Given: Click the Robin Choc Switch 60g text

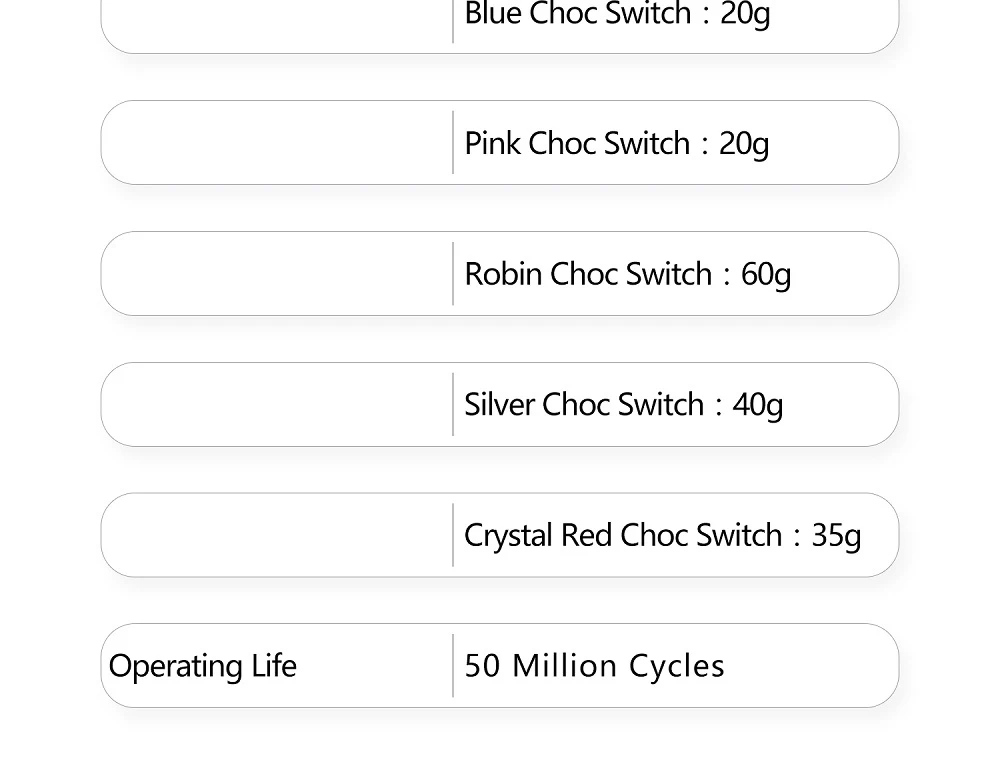Looking at the screenshot, I should point(627,274).
